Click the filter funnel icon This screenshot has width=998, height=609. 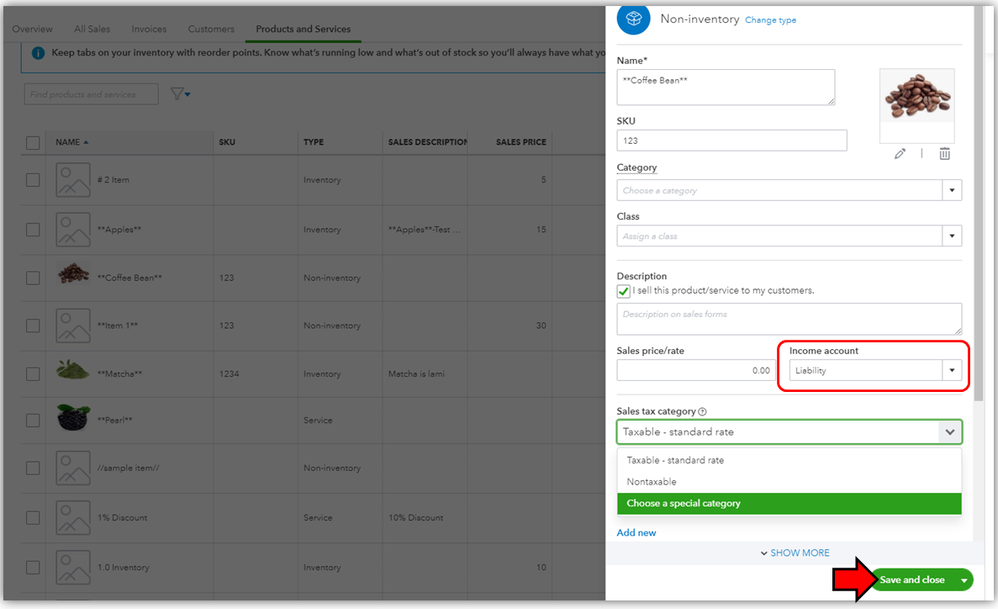[178, 94]
